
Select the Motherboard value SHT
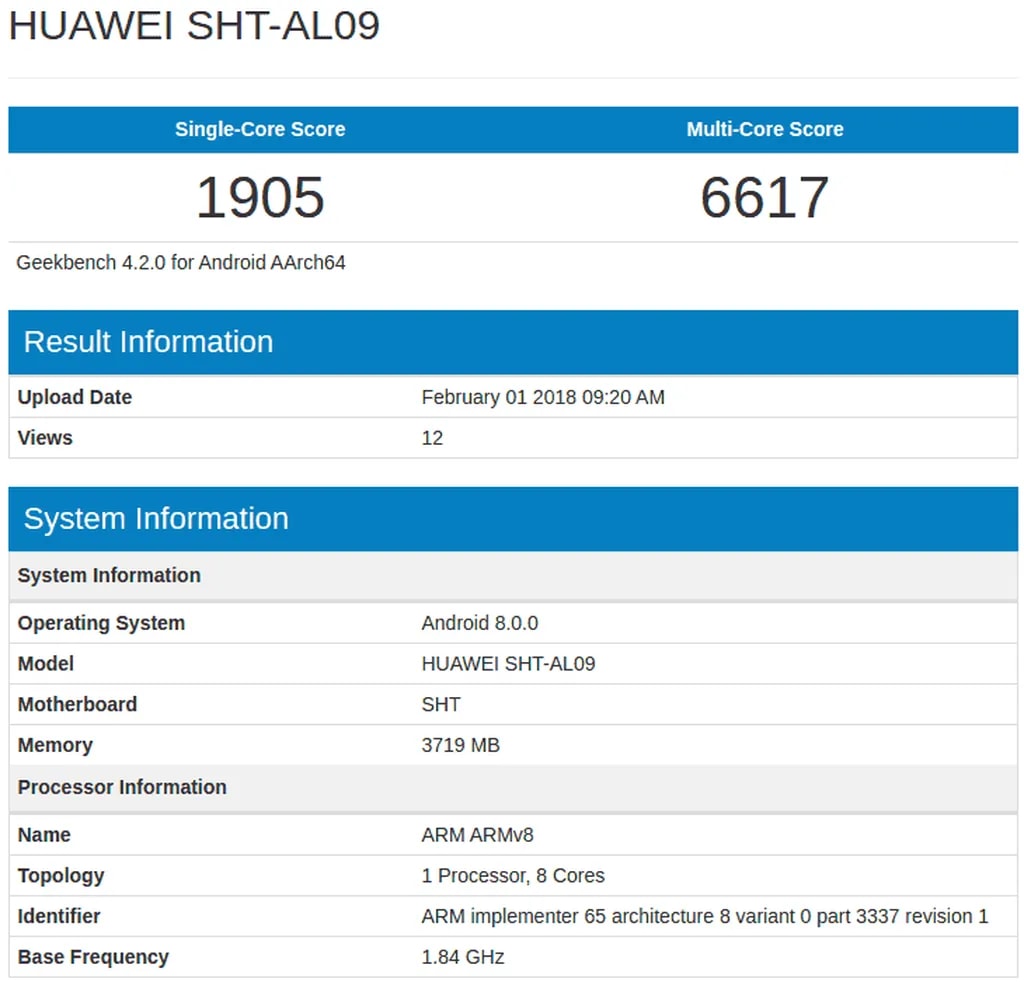click(x=441, y=704)
